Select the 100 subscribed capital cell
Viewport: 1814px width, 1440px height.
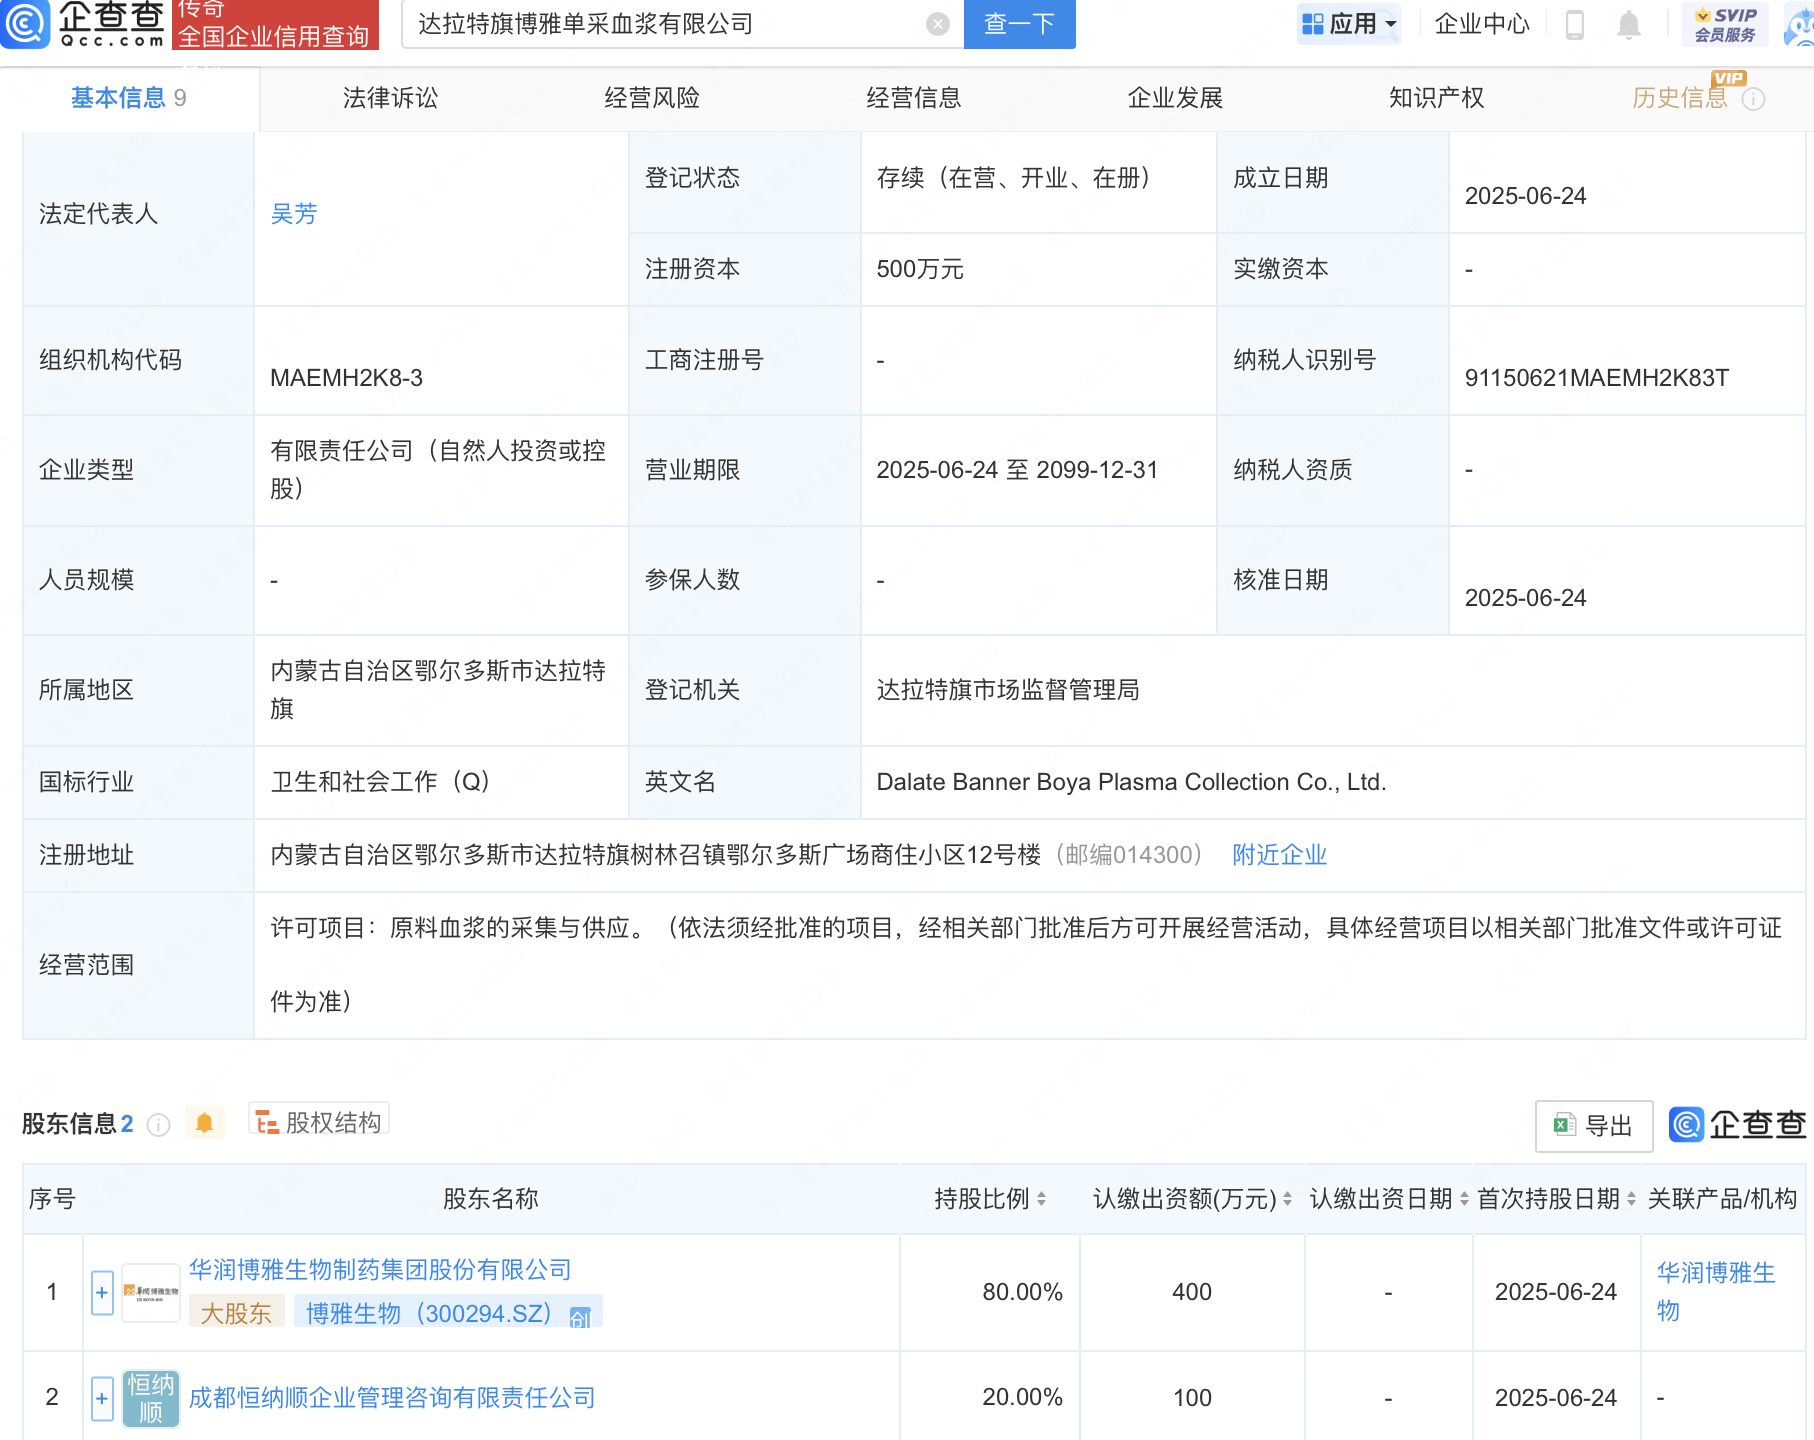[1192, 1397]
